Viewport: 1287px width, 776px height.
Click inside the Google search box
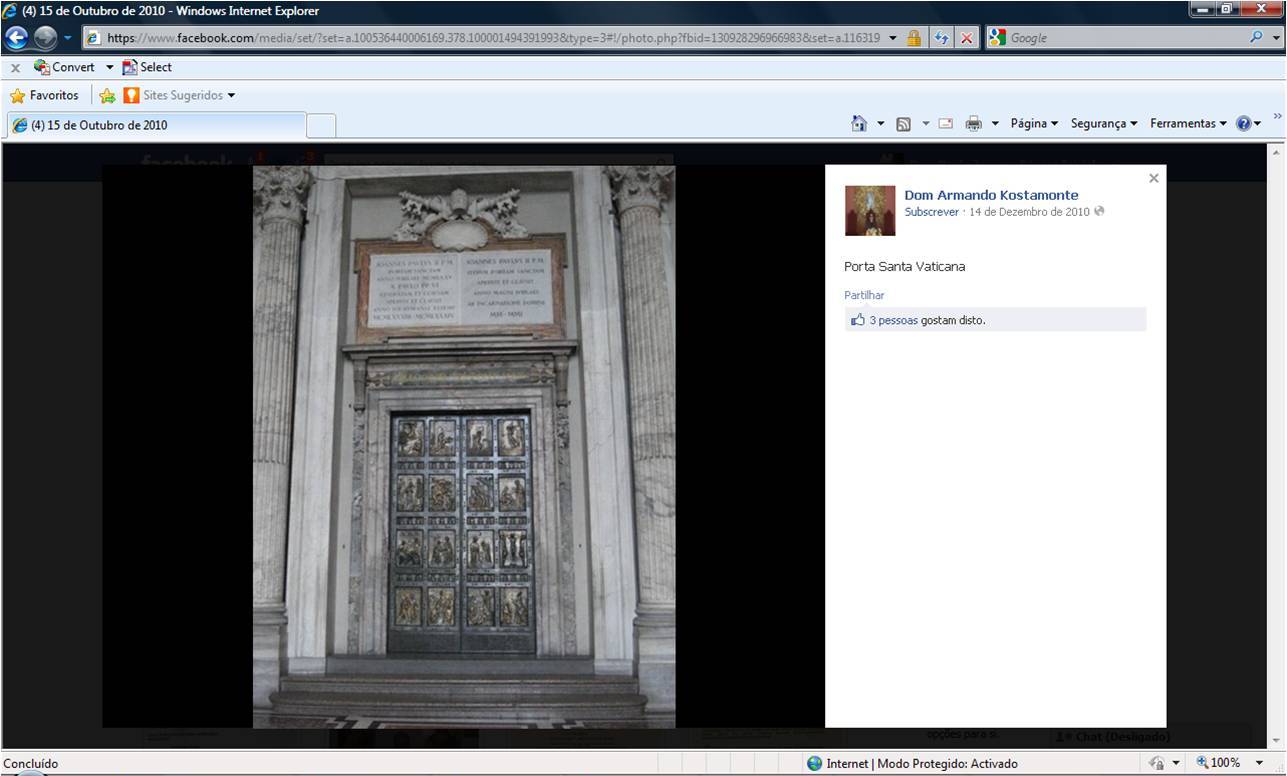1120,38
